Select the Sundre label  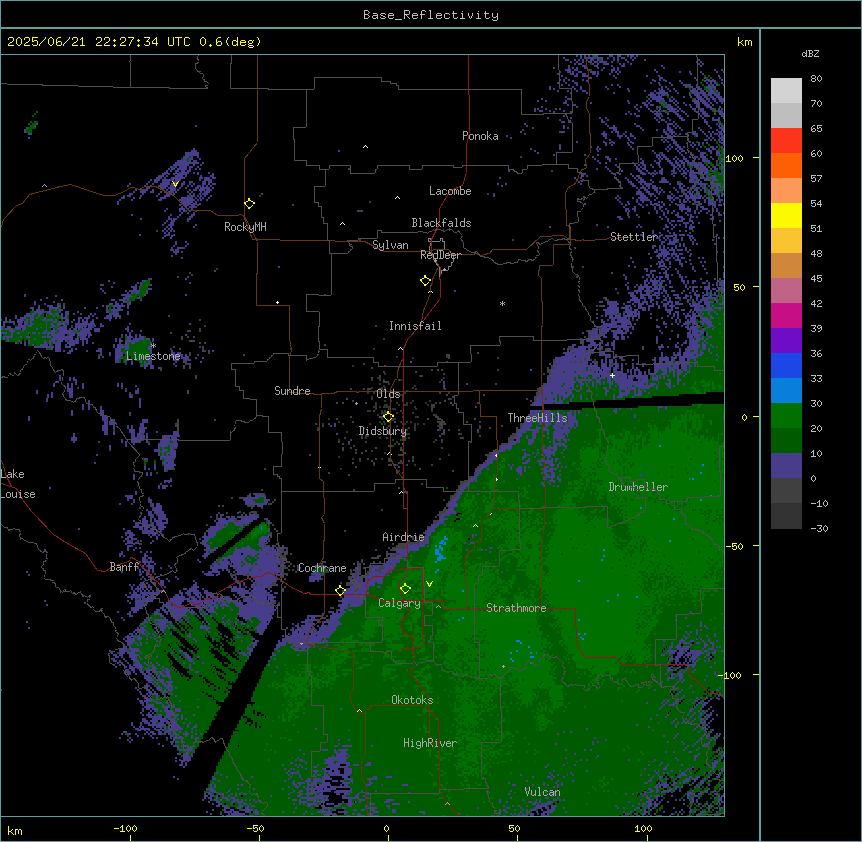point(292,391)
